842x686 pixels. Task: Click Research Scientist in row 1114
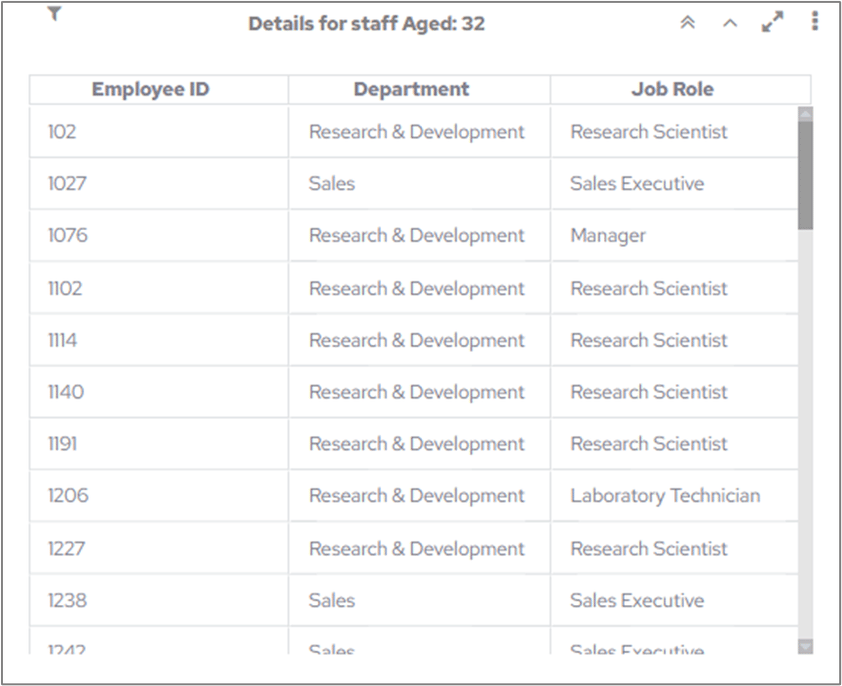[649, 340]
